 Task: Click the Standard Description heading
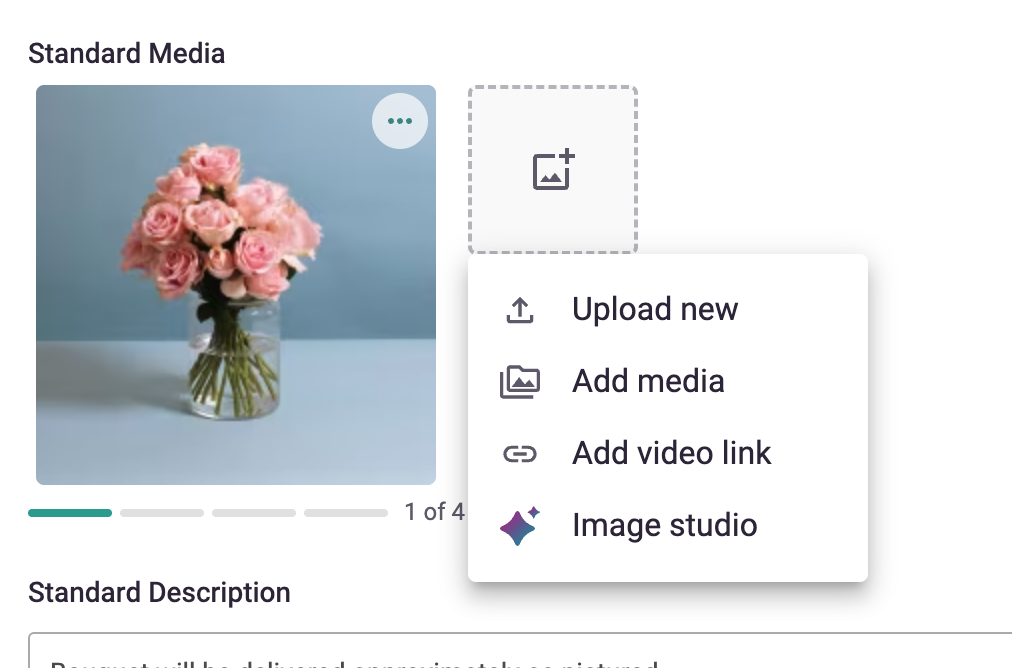pos(159,592)
